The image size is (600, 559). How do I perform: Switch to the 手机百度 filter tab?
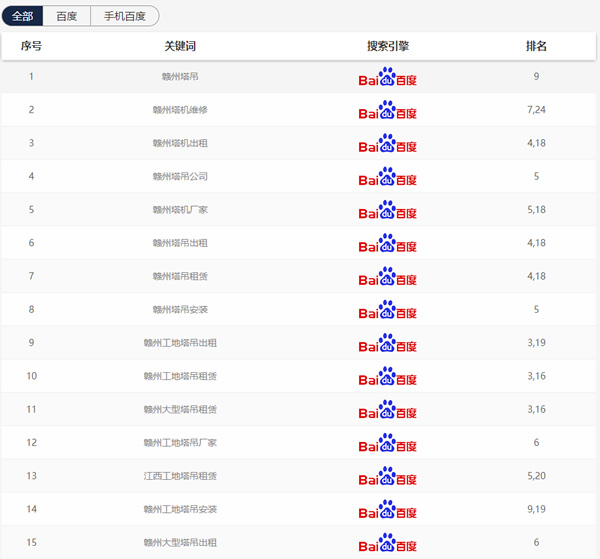(125, 16)
